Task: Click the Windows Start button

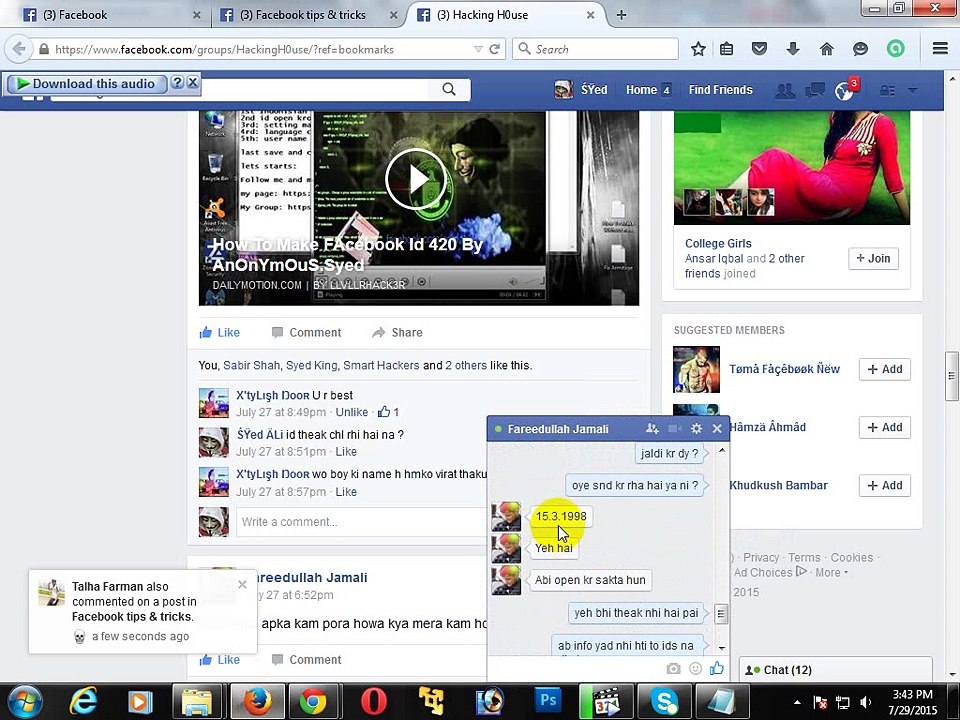Action: (25, 702)
